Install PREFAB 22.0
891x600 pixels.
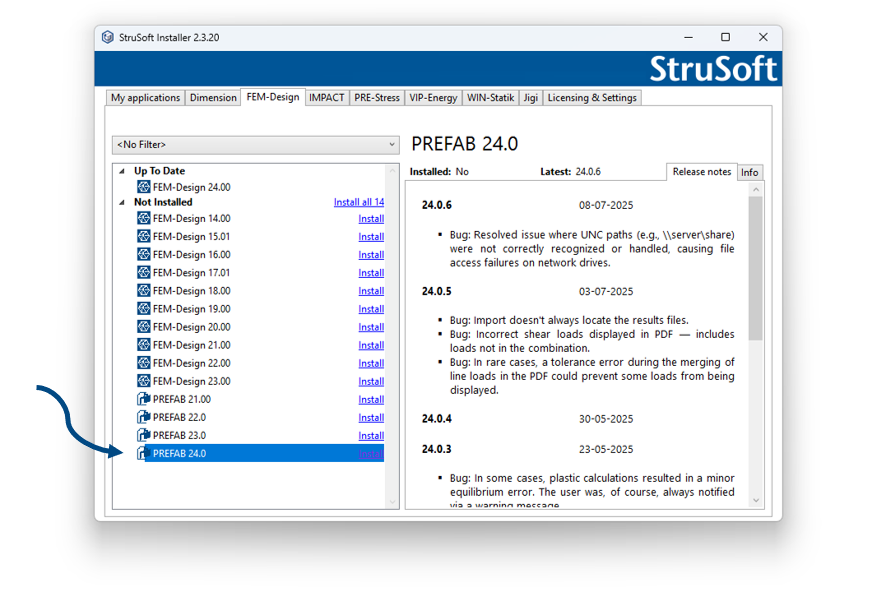(x=371, y=418)
